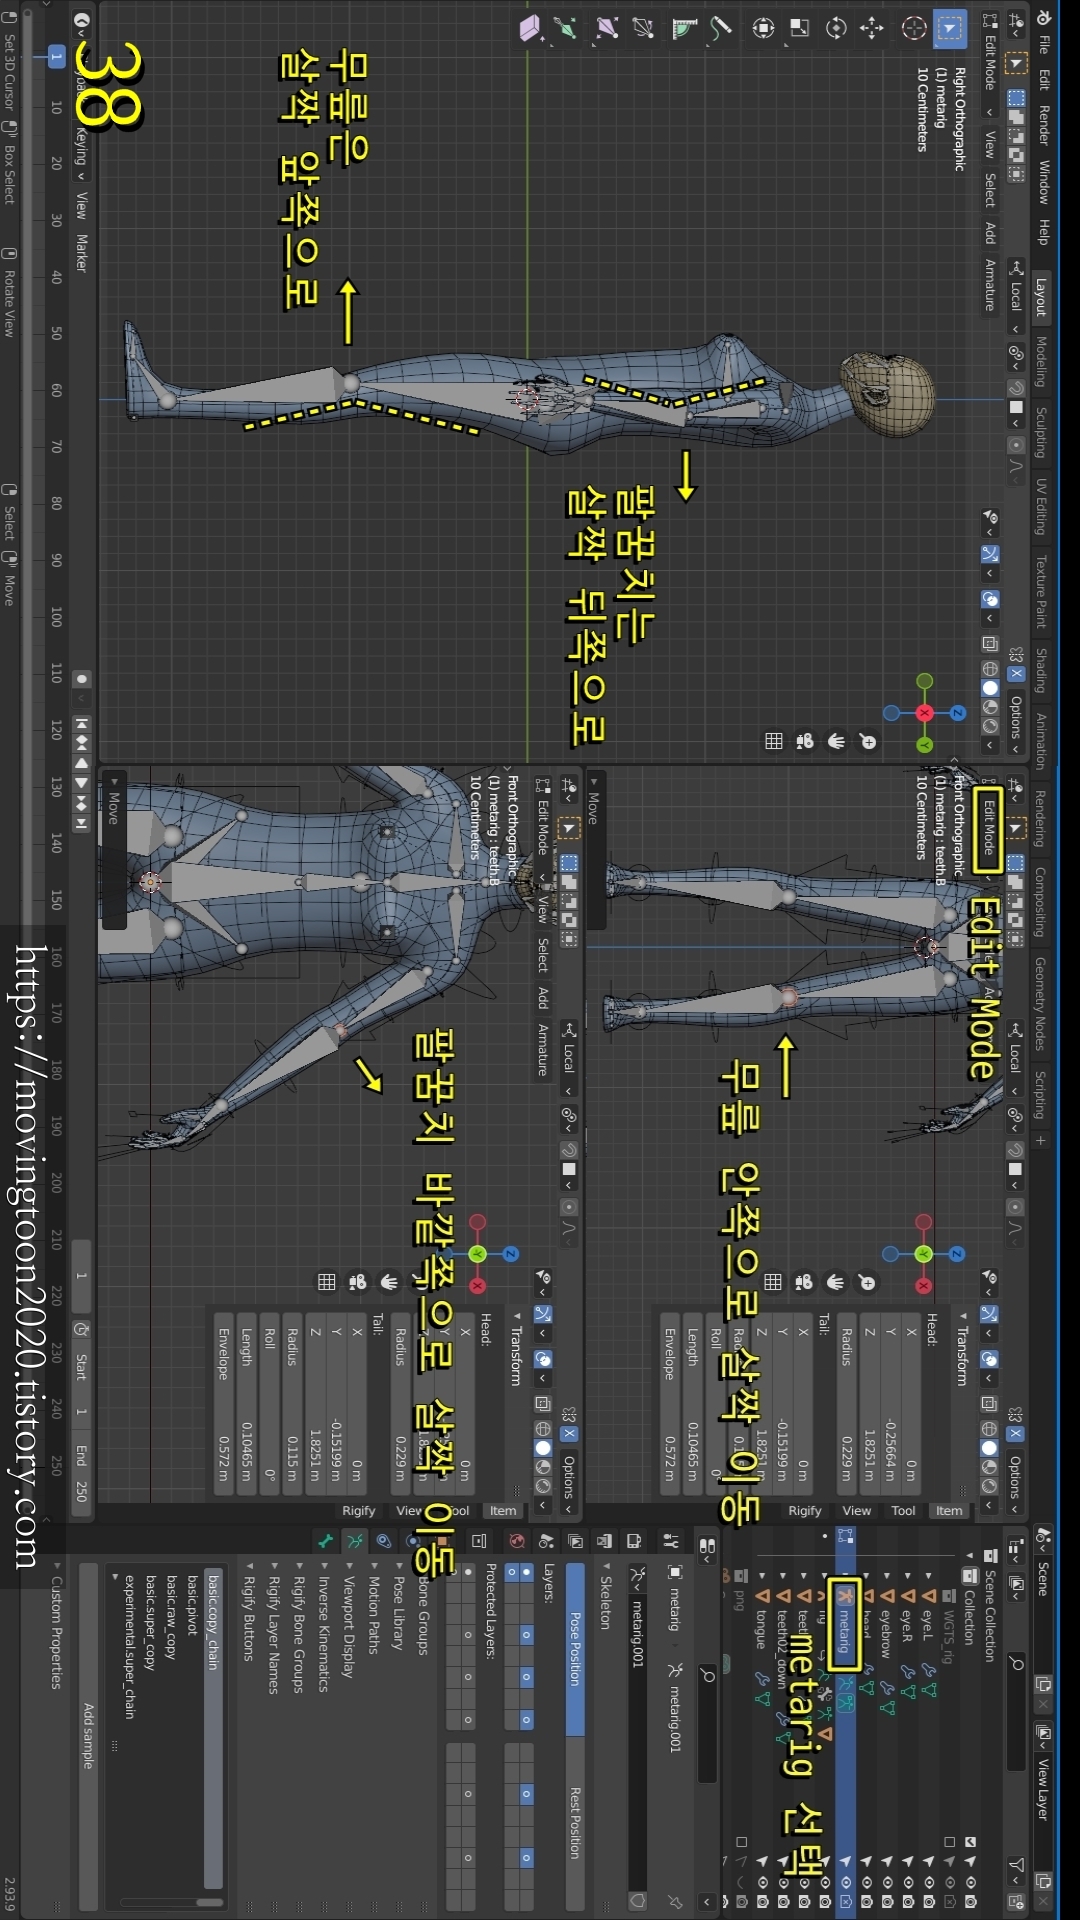Click the timeline play button

82,783
